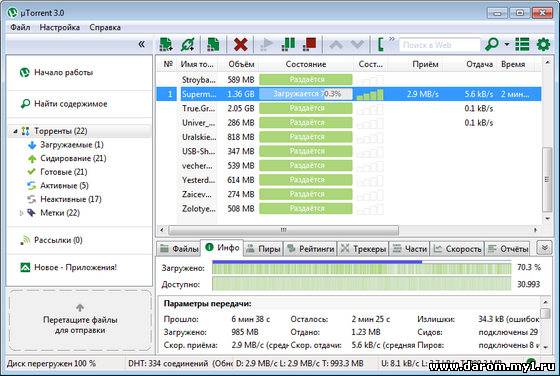Sort by the Состояние column header

[306, 64]
